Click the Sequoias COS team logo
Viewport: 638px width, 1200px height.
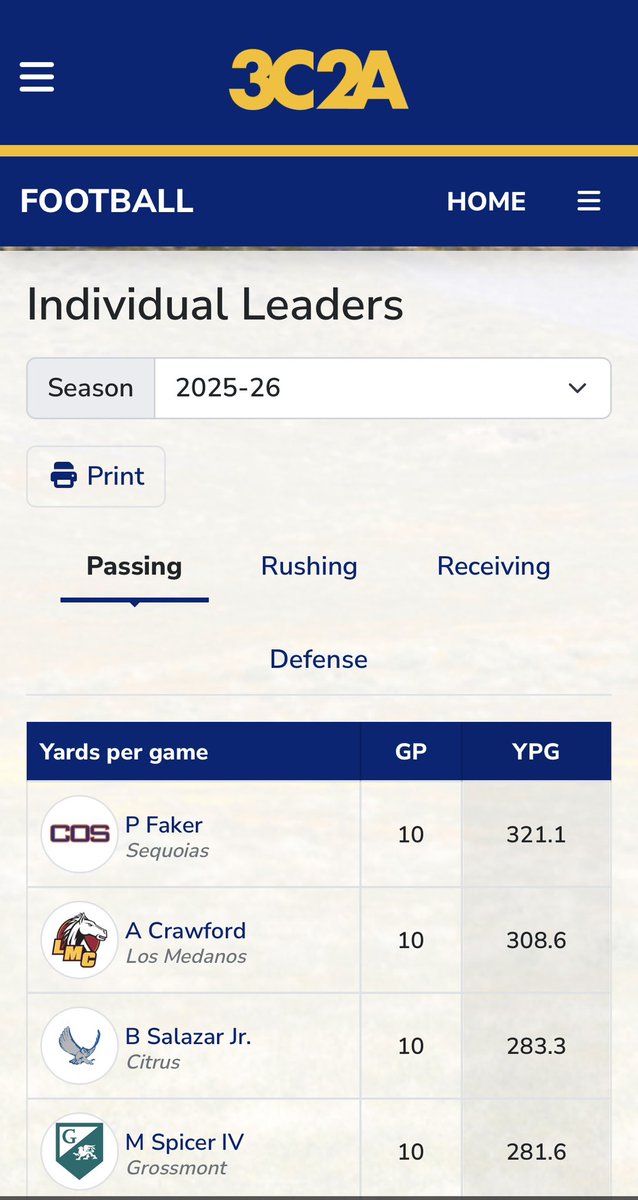[x=80, y=834]
